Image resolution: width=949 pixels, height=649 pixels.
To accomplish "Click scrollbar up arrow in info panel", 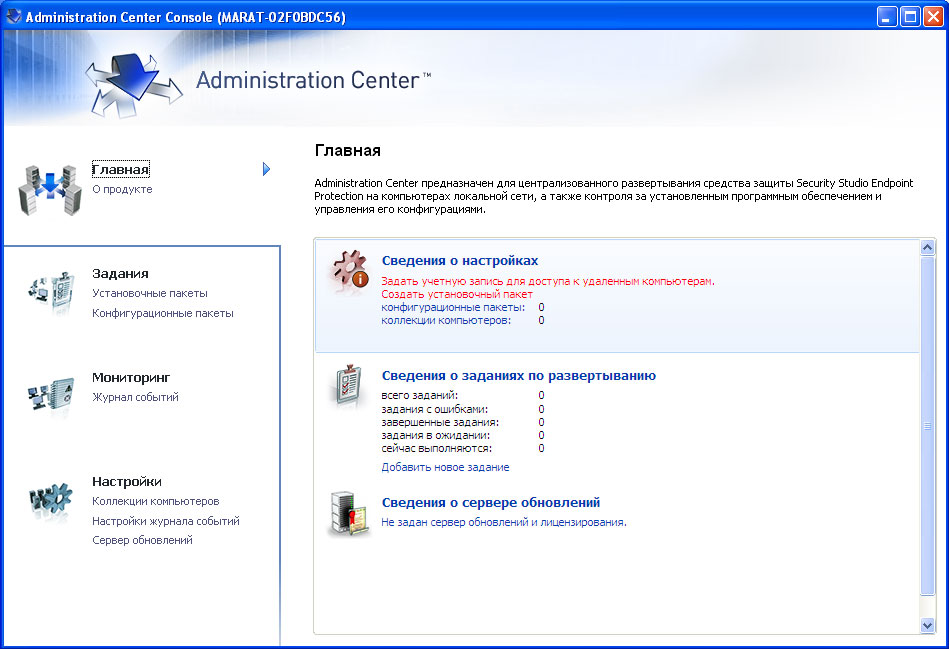I will click(x=927, y=247).
